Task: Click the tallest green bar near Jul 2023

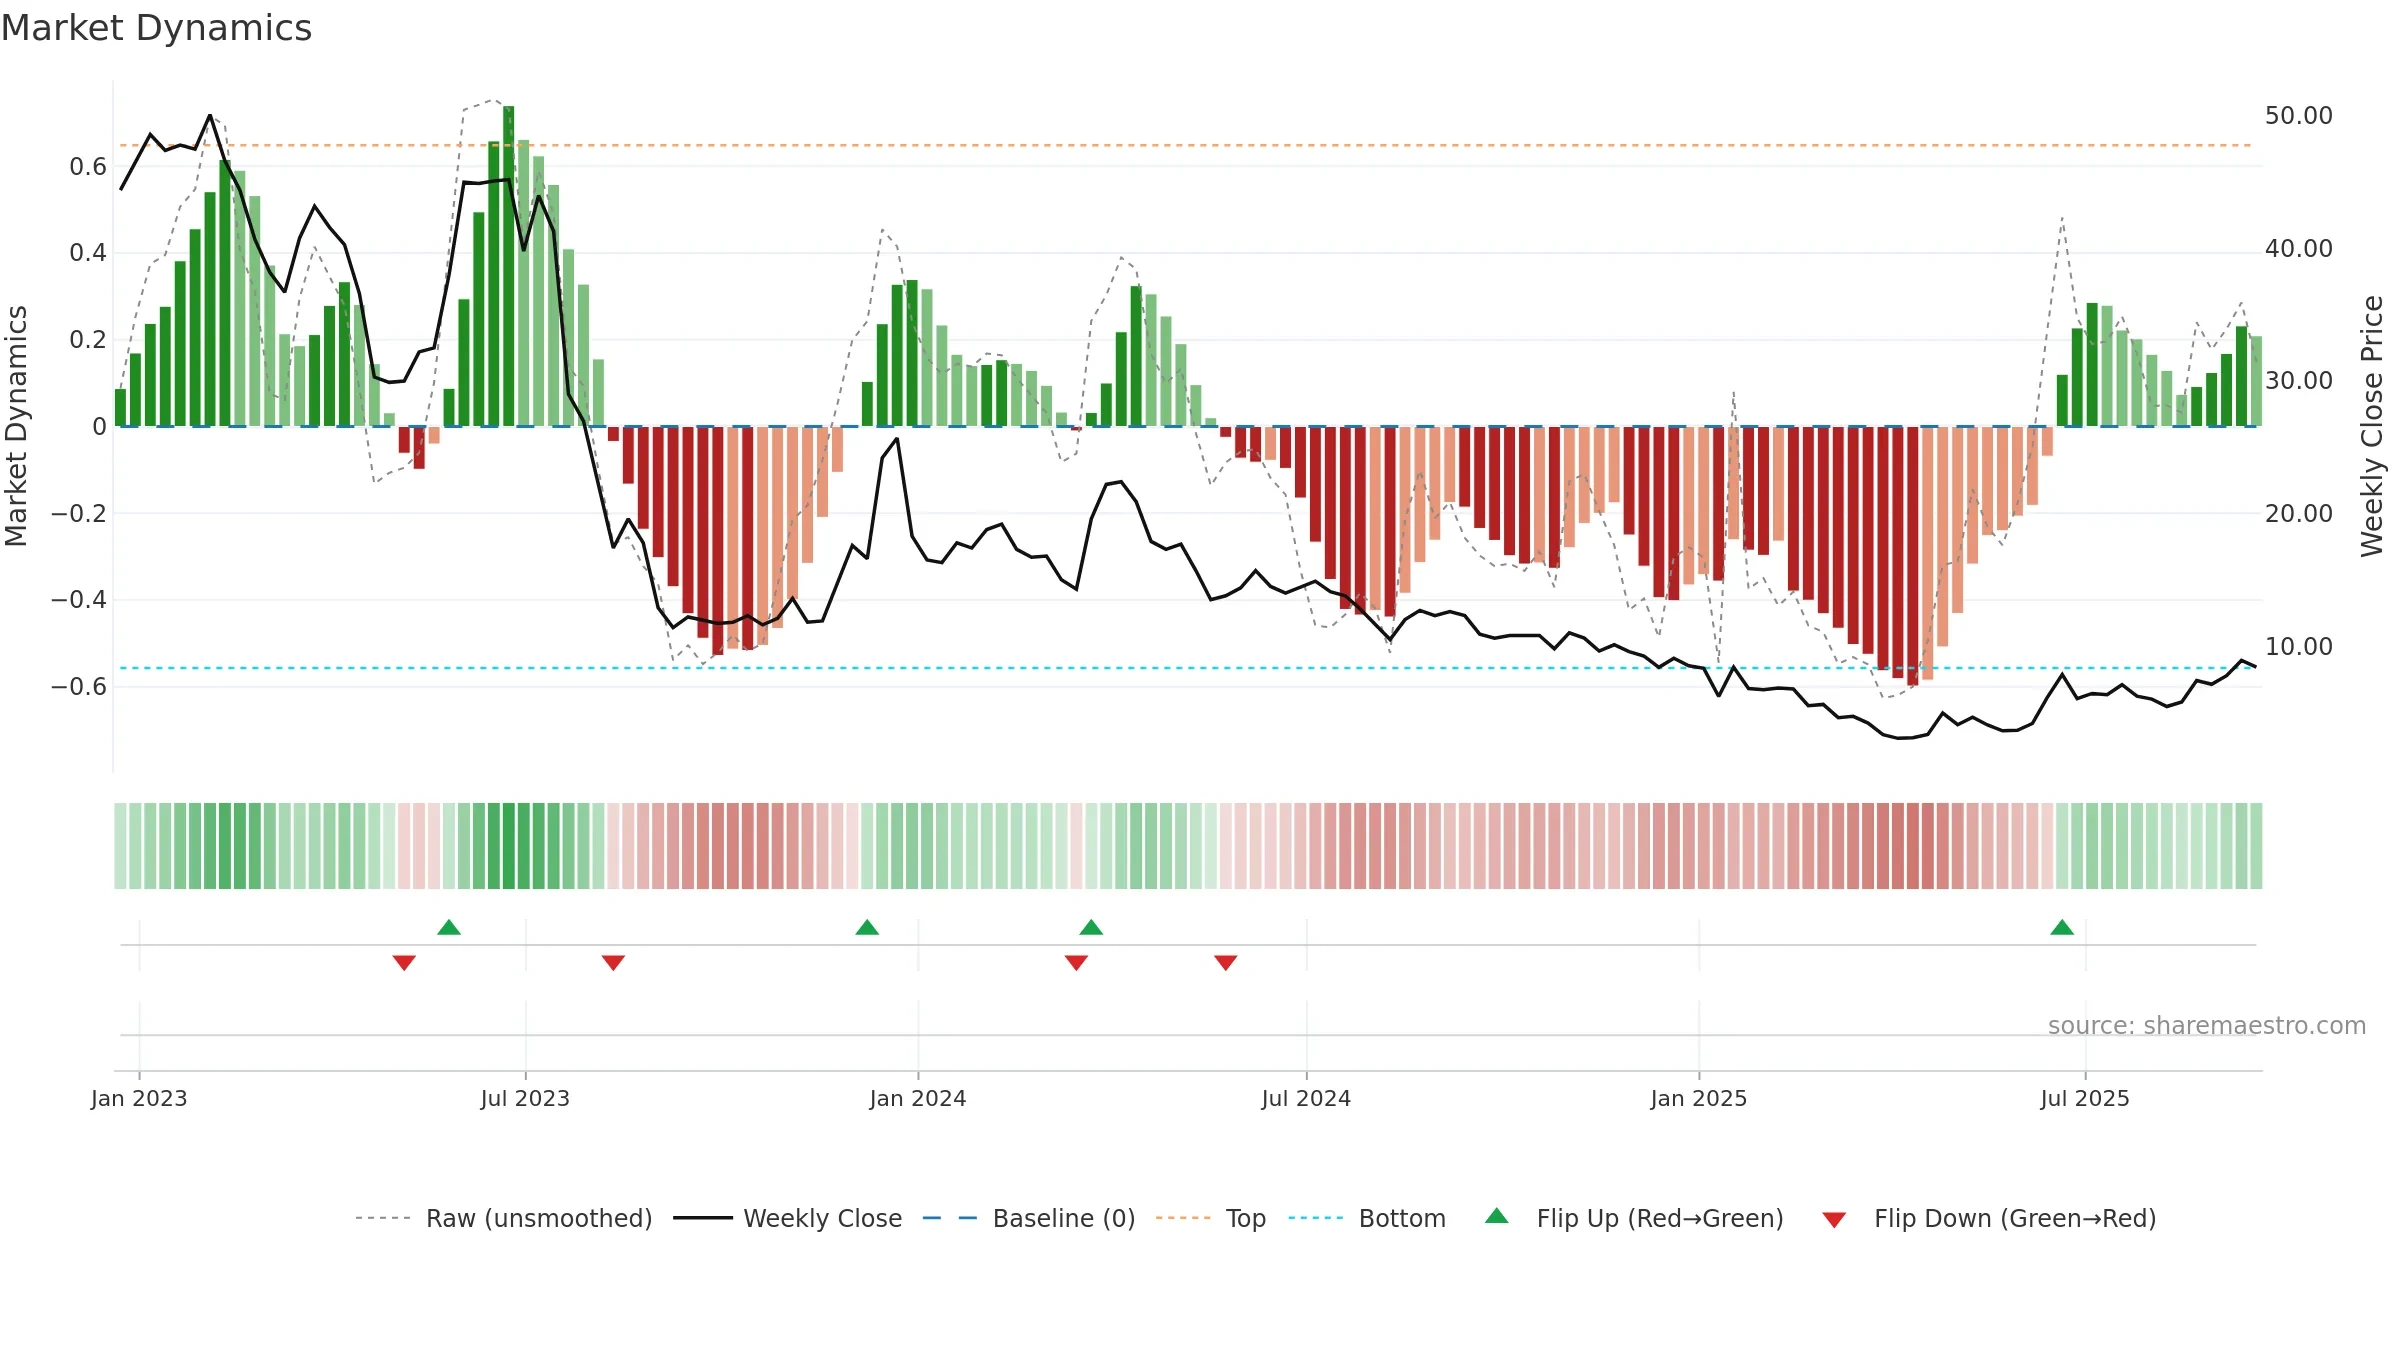Action: 509,266
